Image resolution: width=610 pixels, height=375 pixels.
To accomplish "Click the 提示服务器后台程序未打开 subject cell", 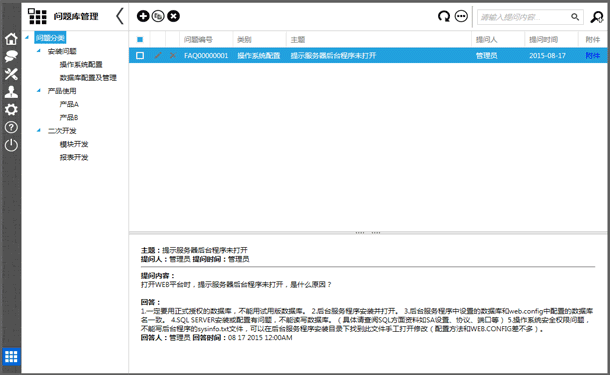I will click(x=333, y=56).
